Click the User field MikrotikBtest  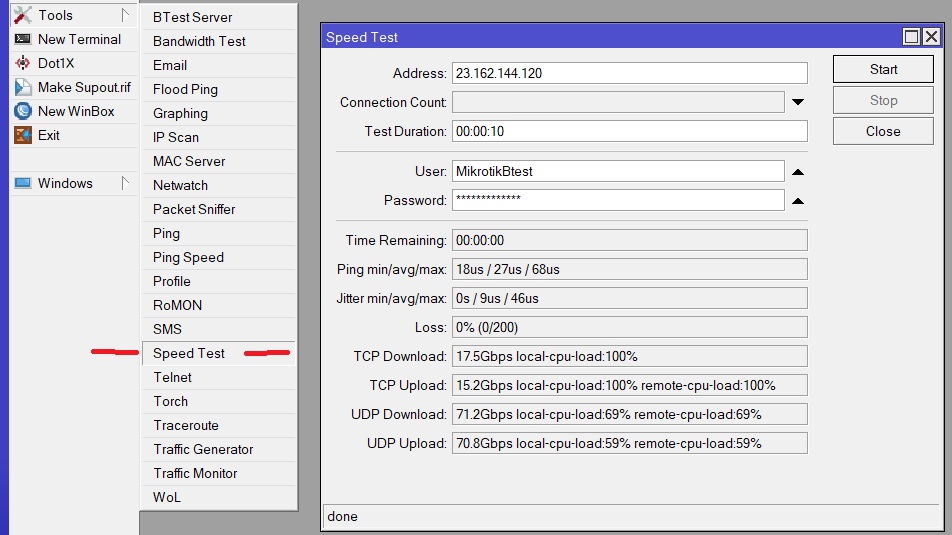(x=618, y=171)
